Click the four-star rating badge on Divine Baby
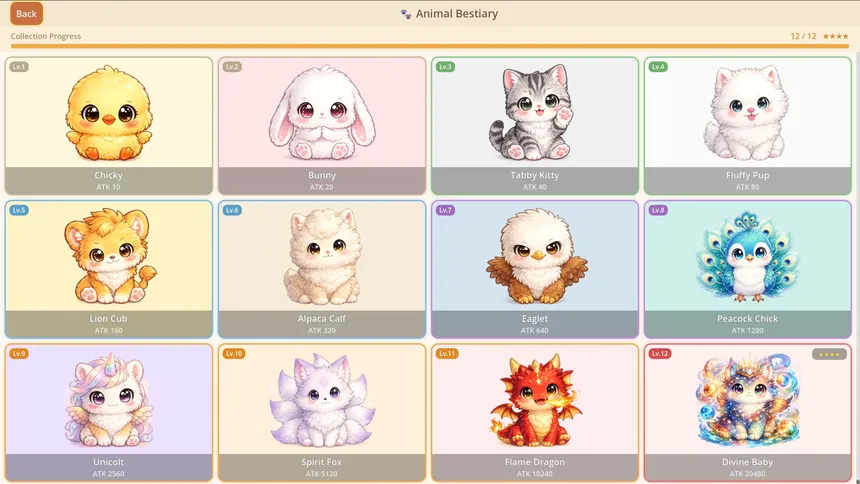The height and width of the screenshot is (484, 860). (x=829, y=354)
